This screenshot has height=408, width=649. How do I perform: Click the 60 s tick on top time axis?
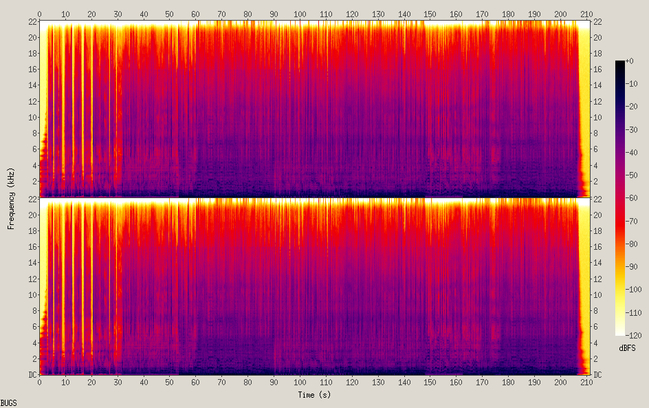point(196,14)
